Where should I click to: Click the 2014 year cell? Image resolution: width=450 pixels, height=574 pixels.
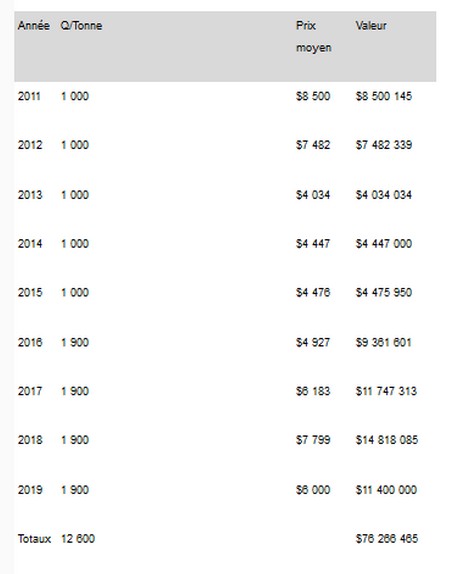click(x=30, y=243)
